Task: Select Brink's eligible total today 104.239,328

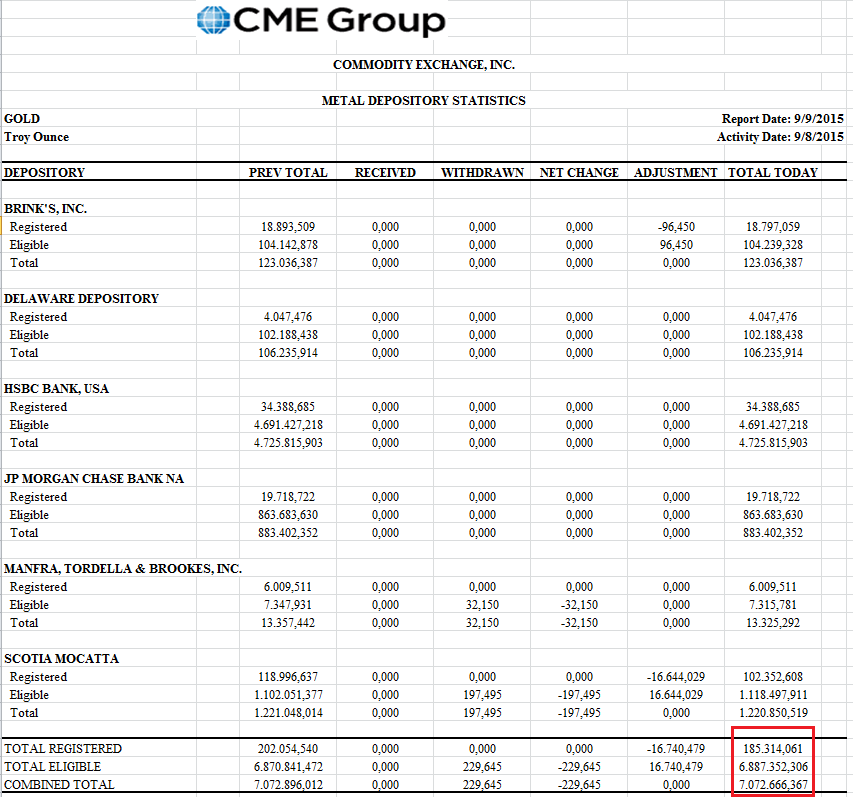Action: pos(773,245)
